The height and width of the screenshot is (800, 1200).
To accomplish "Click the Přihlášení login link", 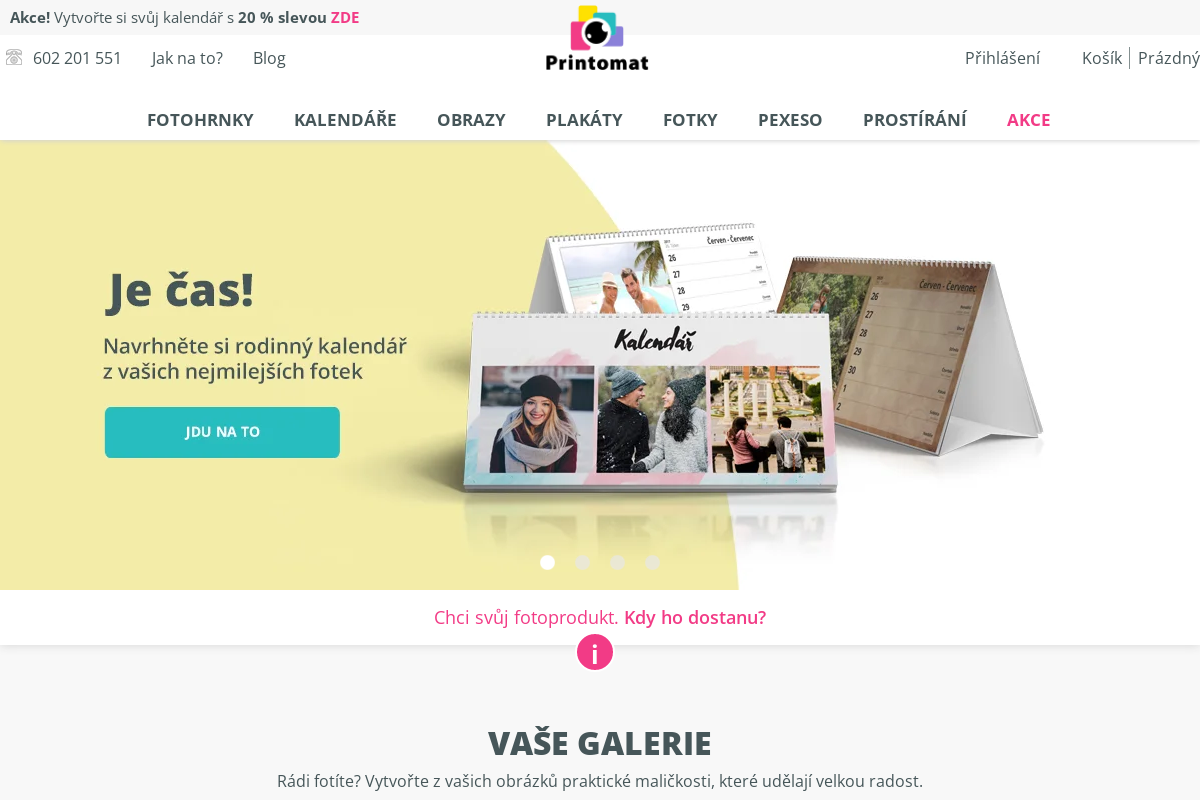I will [1002, 58].
